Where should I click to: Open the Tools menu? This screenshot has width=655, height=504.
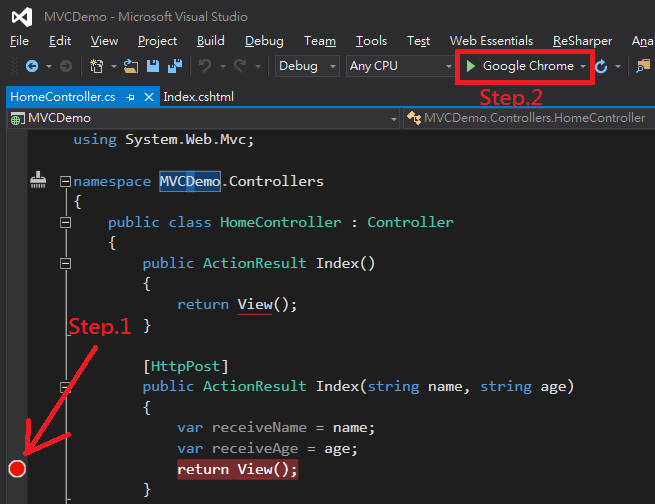[371, 41]
